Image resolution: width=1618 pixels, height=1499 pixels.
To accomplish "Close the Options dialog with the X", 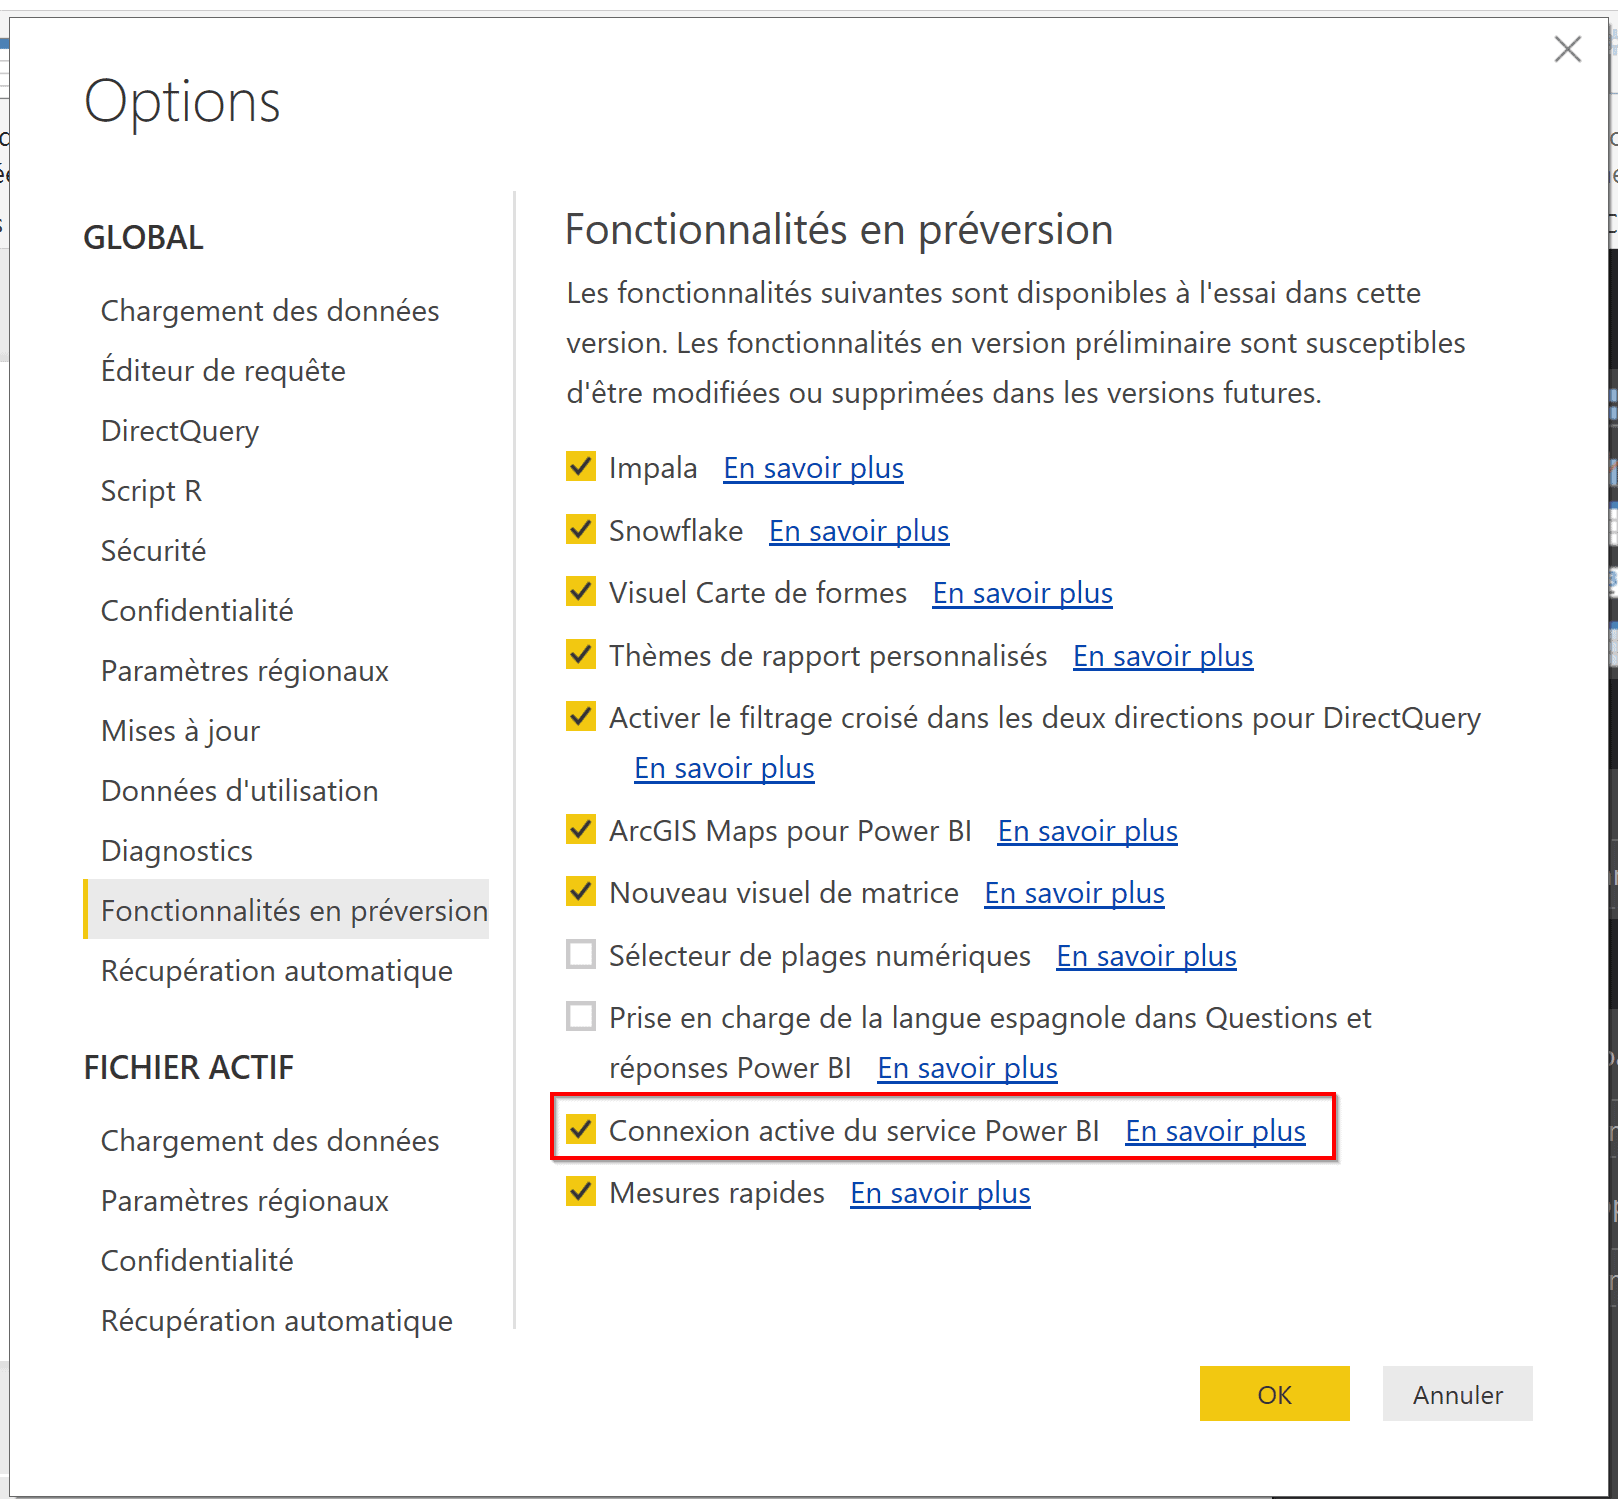I will click(x=1567, y=49).
